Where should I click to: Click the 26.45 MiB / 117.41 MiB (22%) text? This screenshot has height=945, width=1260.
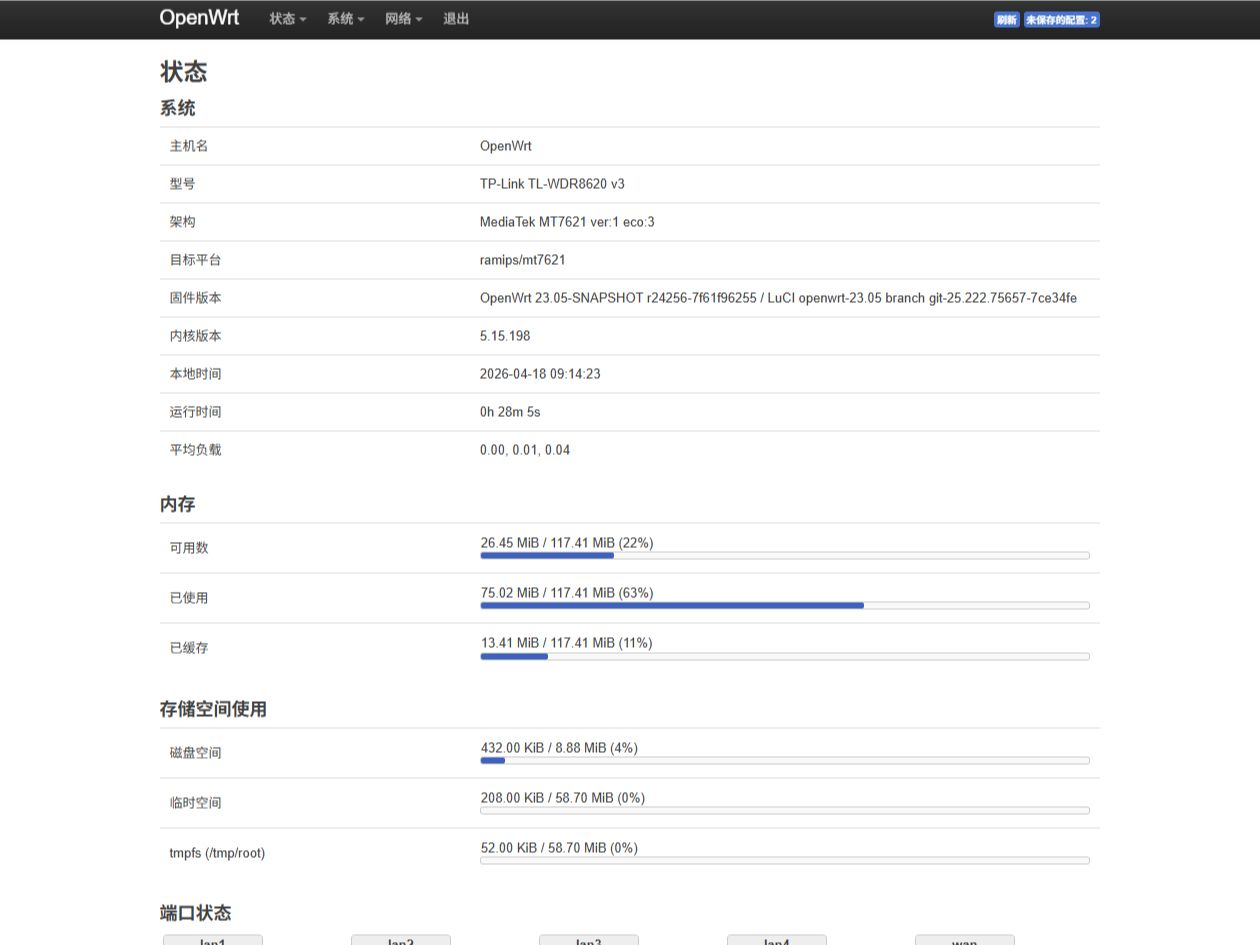coord(567,543)
